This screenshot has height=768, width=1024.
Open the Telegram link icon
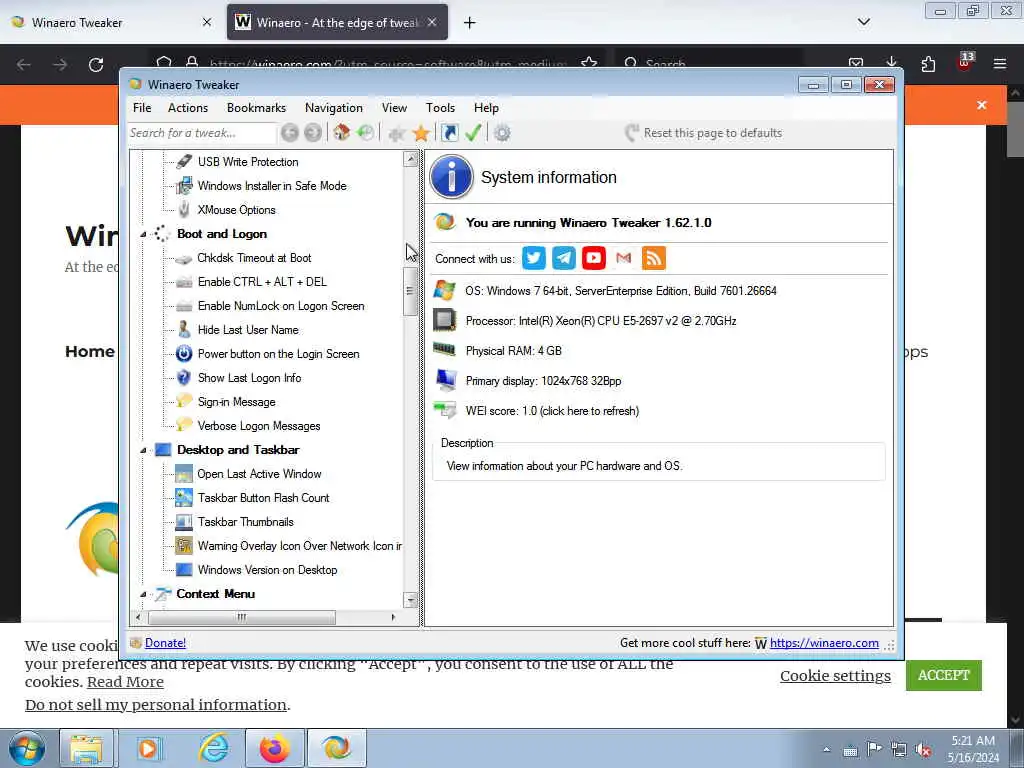pos(564,258)
